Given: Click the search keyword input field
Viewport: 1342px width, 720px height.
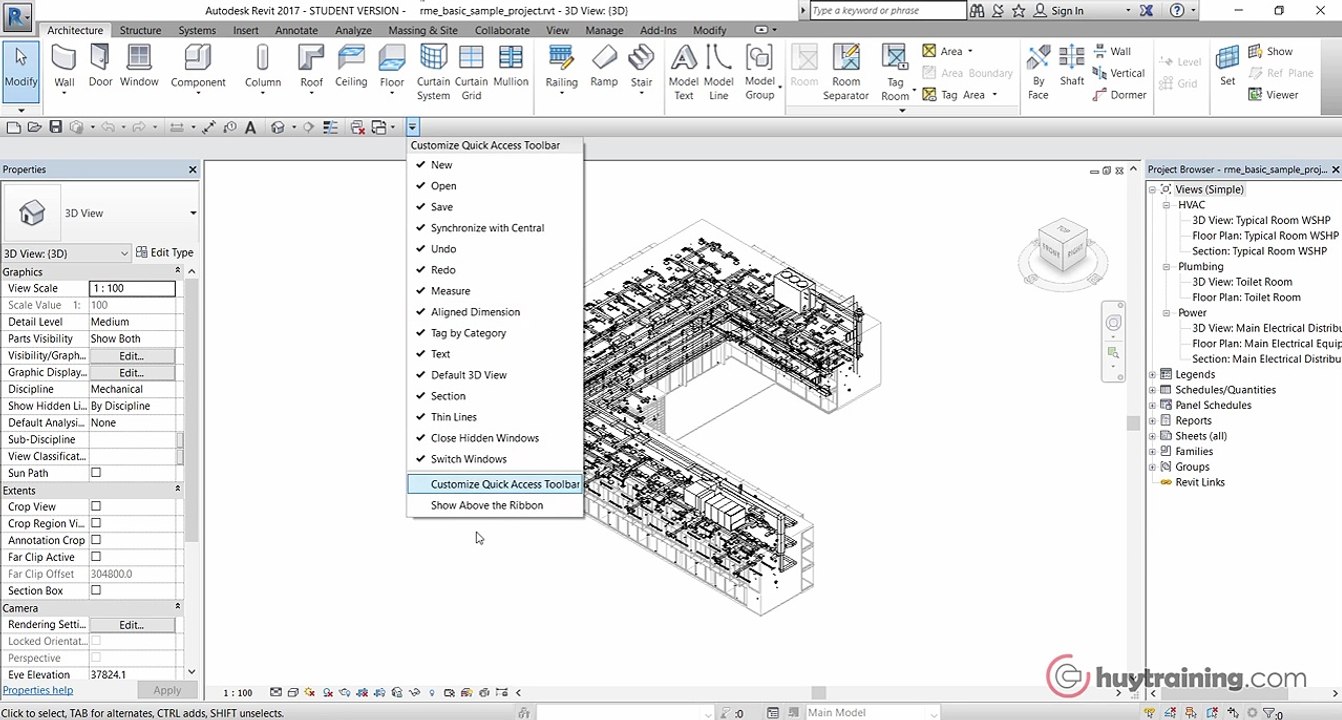Looking at the screenshot, I should 887,11.
